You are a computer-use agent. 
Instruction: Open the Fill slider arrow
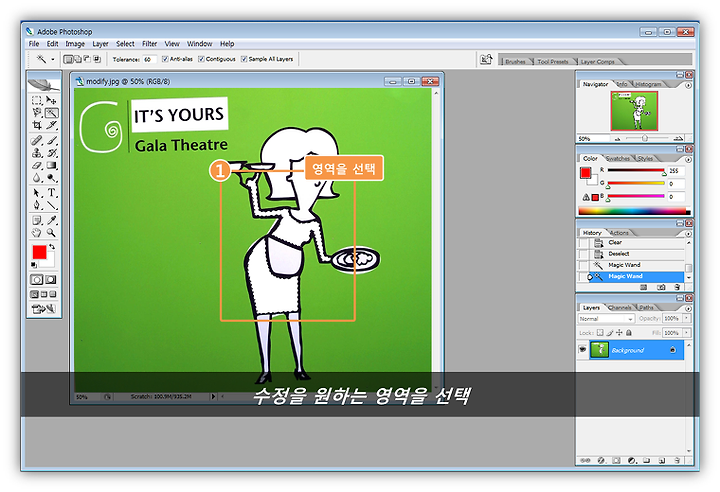click(686, 333)
